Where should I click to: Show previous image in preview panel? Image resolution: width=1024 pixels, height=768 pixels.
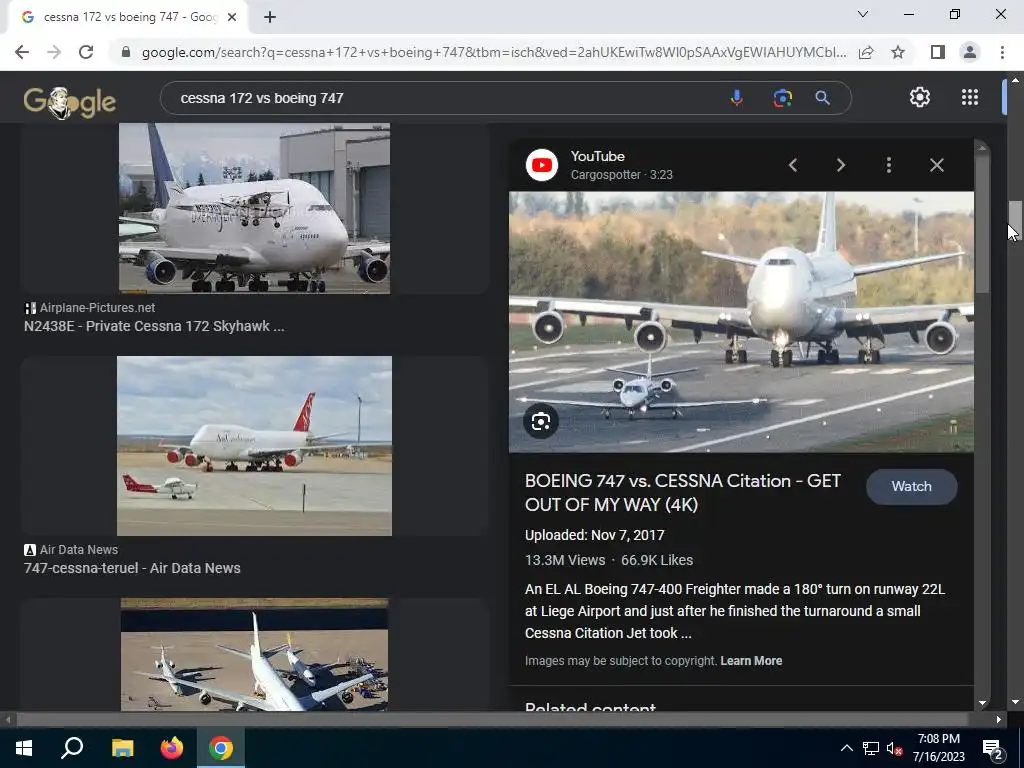pyautogui.click(x=793, y=165)
